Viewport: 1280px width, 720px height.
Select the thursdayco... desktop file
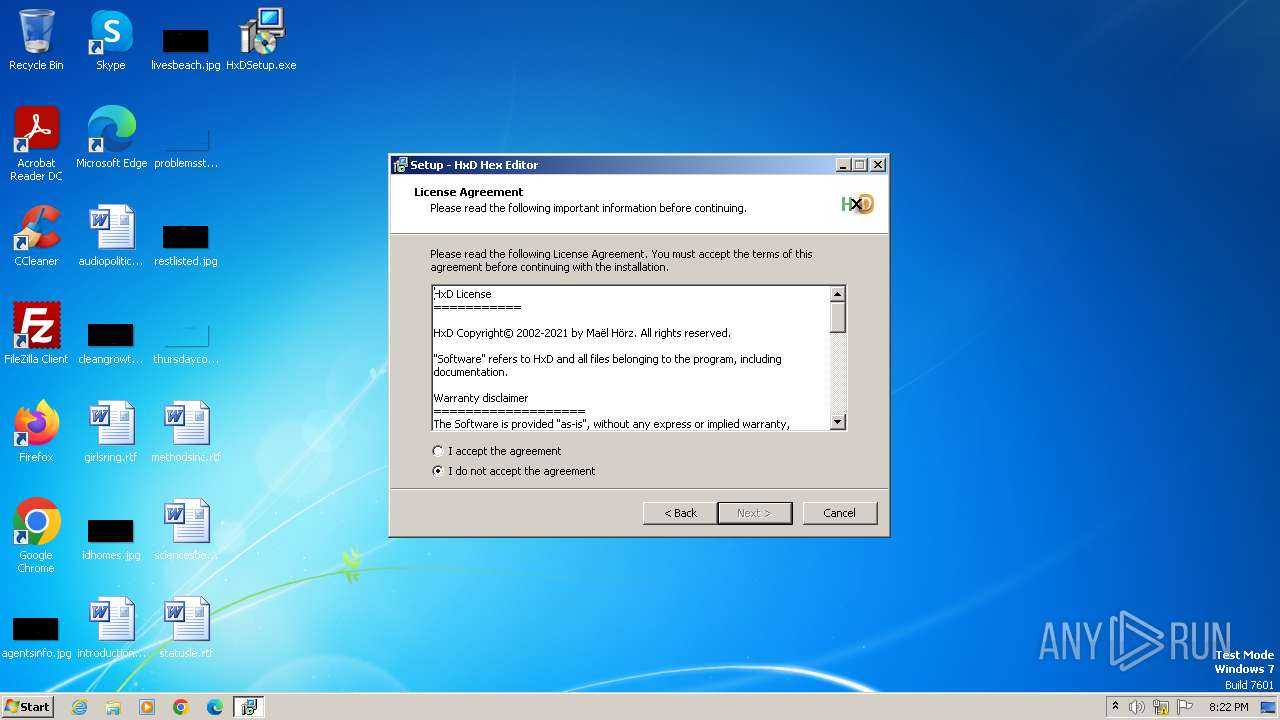click(186, 343)
